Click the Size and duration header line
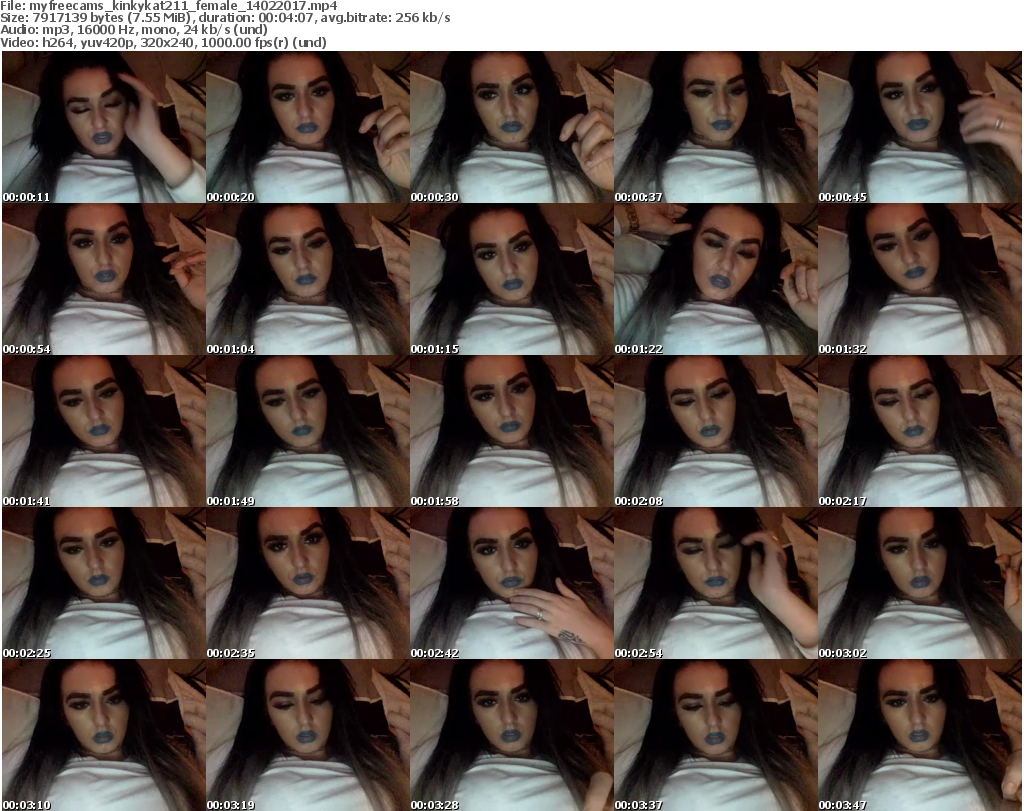This screenshot has width=1024, height=811. pyautogui.click(x=225, y=18)
